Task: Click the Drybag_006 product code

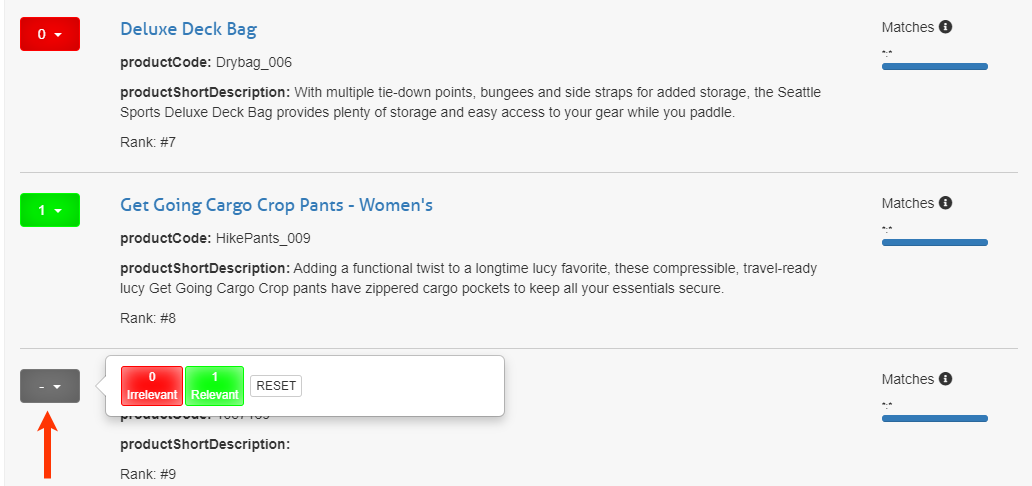Action: tap(254, 62)
